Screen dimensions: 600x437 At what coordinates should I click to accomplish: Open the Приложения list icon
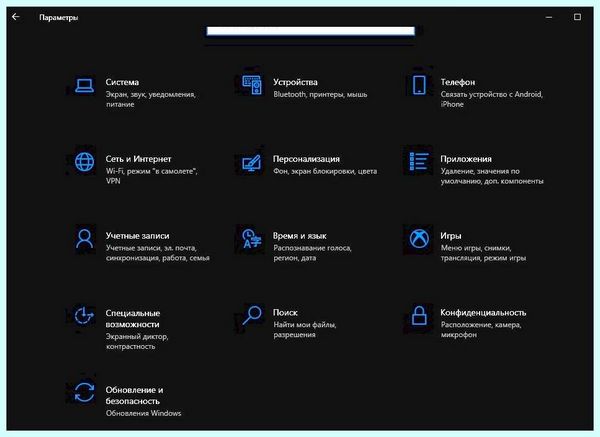419,161
